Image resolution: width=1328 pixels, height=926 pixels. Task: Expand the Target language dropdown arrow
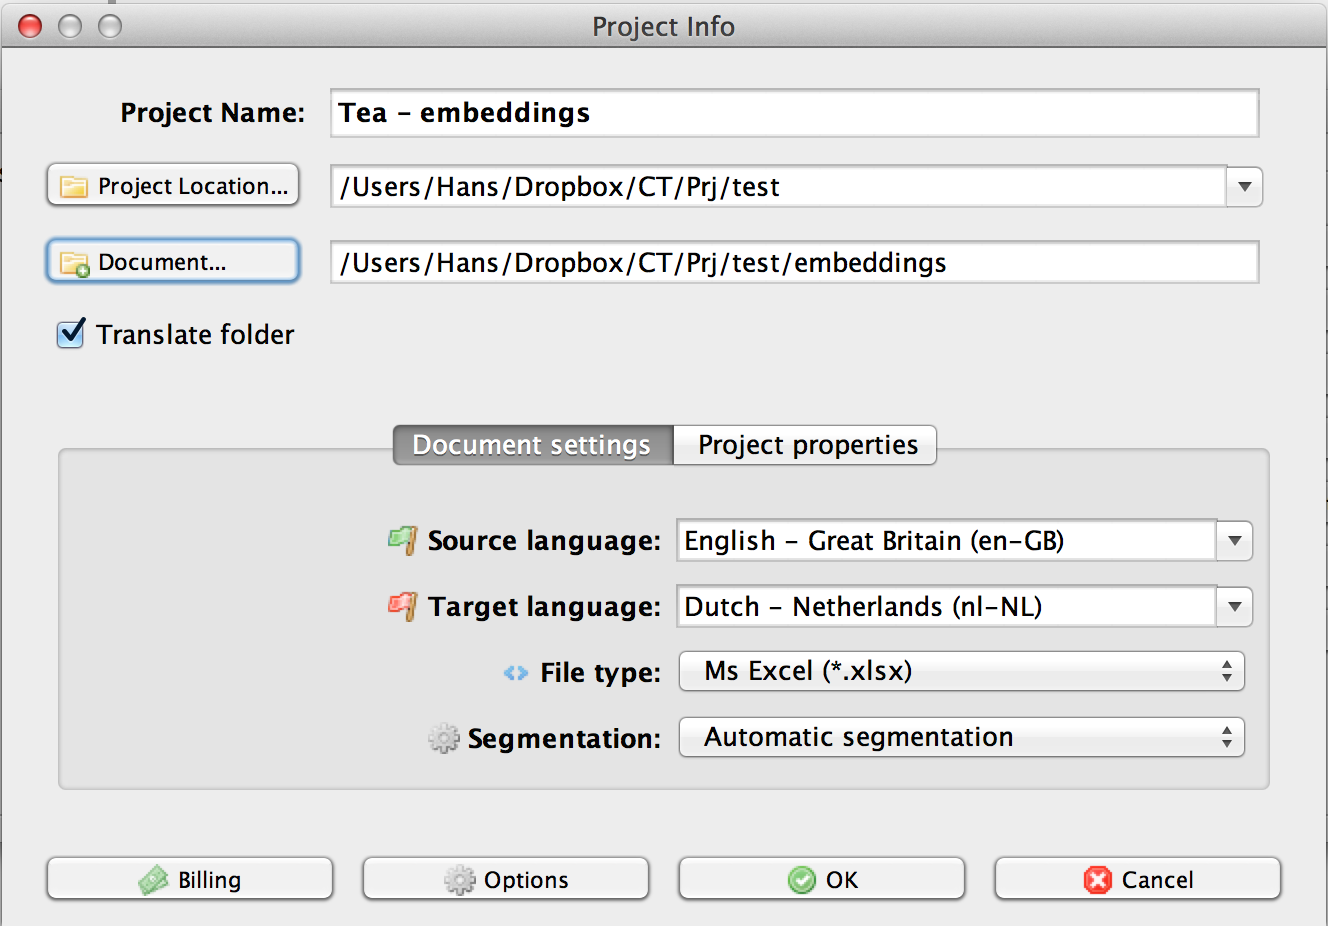pos(1235,607)
